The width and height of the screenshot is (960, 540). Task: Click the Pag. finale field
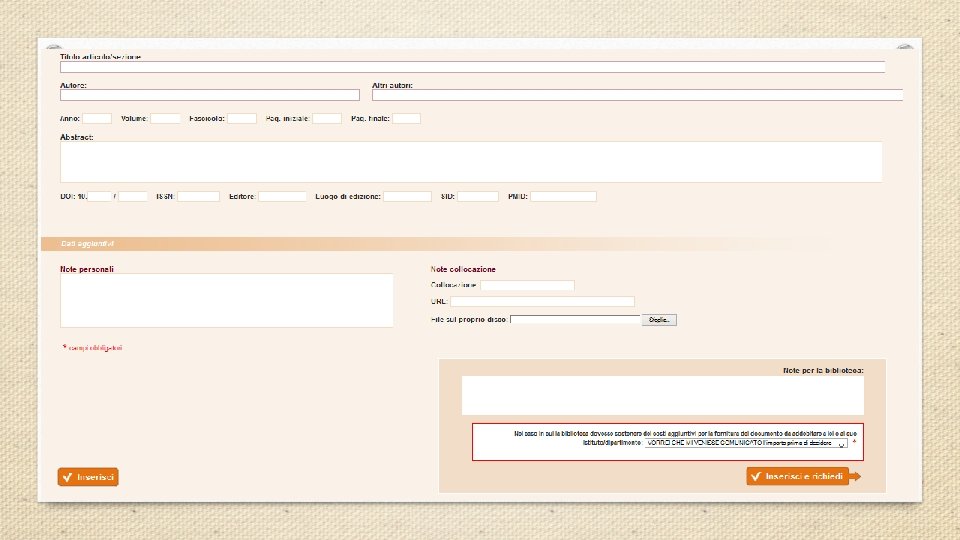[407, 119]
